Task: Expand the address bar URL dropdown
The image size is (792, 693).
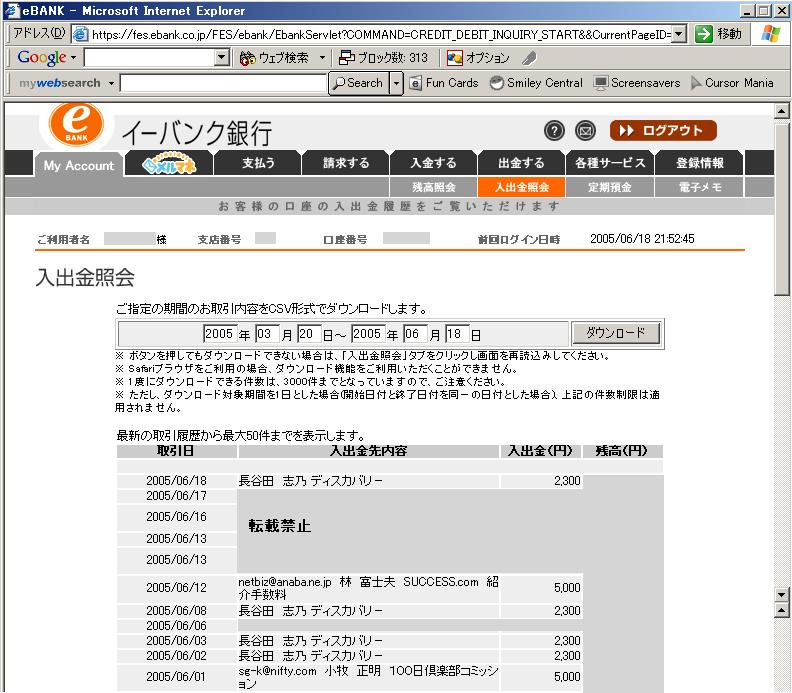Action: tap(679, 34)
